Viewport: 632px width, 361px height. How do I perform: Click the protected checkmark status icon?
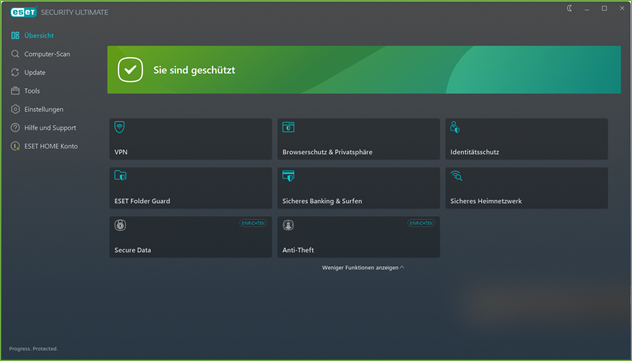coord(130,70)
